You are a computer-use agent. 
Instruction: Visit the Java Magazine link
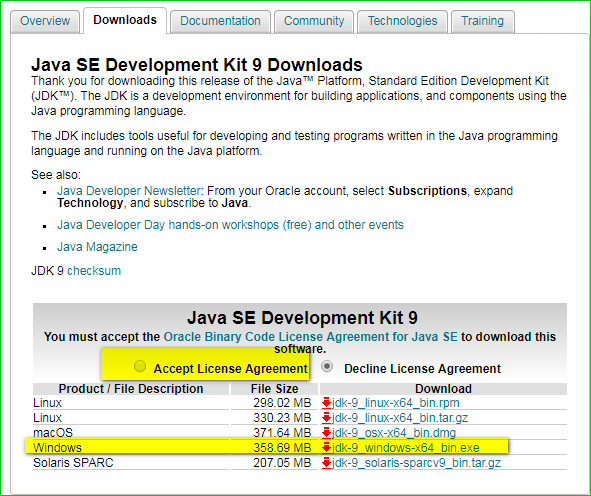[97, 247]
